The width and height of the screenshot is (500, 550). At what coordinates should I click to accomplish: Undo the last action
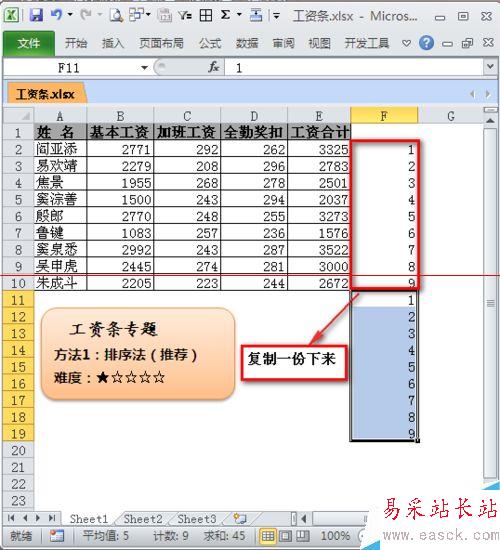click(56, 15)
